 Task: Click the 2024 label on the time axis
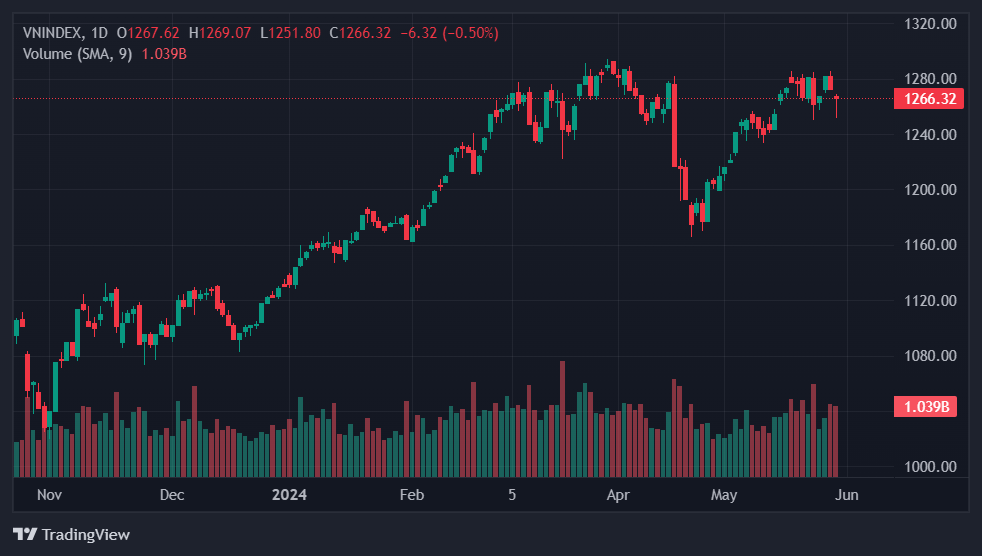290,495
